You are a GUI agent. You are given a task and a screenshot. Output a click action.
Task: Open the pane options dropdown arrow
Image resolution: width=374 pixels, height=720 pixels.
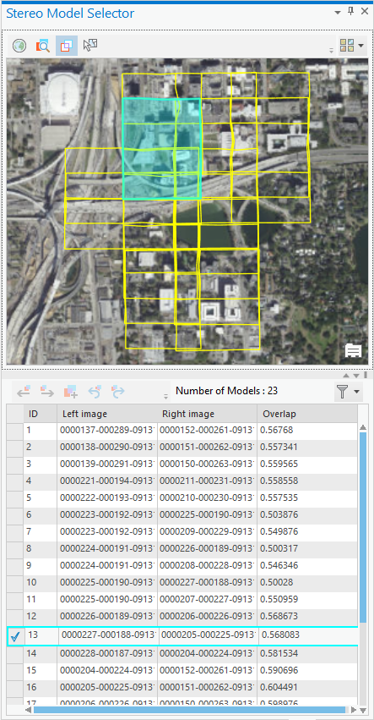point(338,12)
